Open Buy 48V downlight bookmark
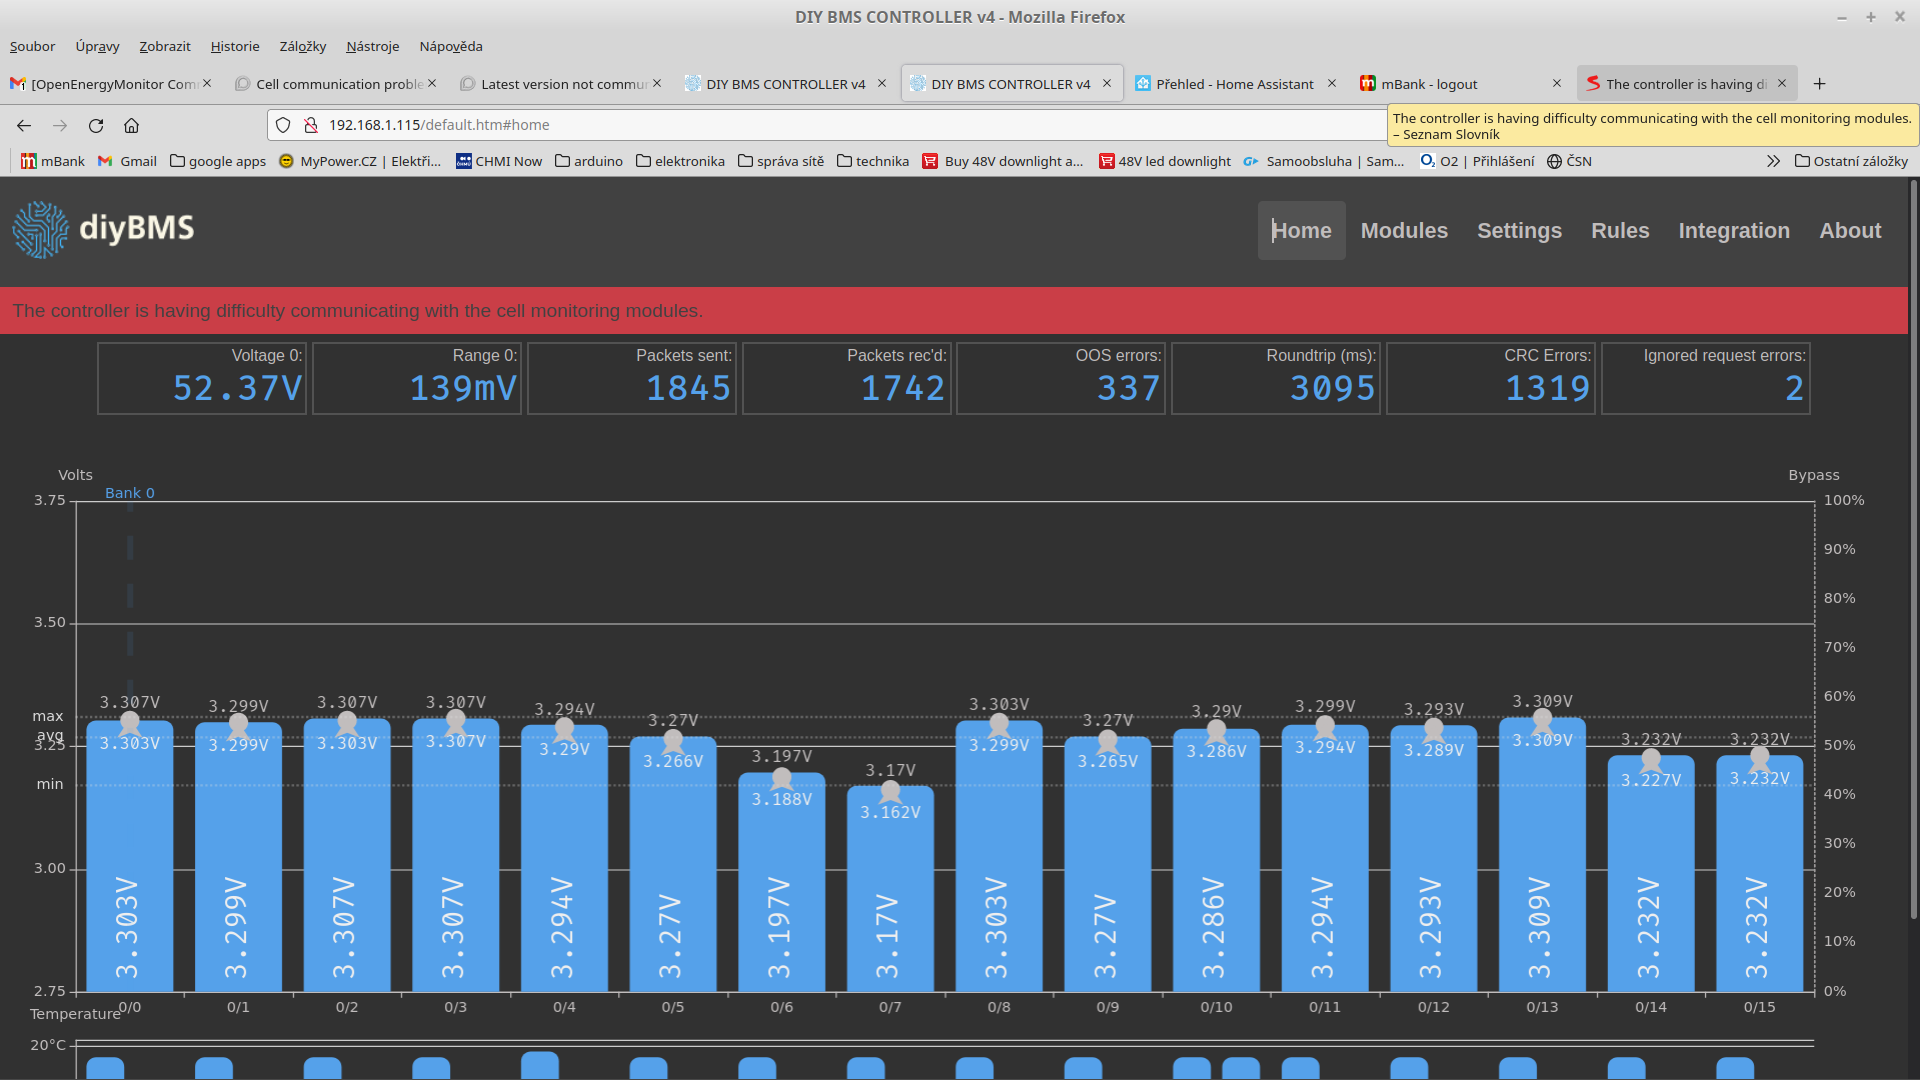The image size is (1920, 1080). [x=1003, y=161]
